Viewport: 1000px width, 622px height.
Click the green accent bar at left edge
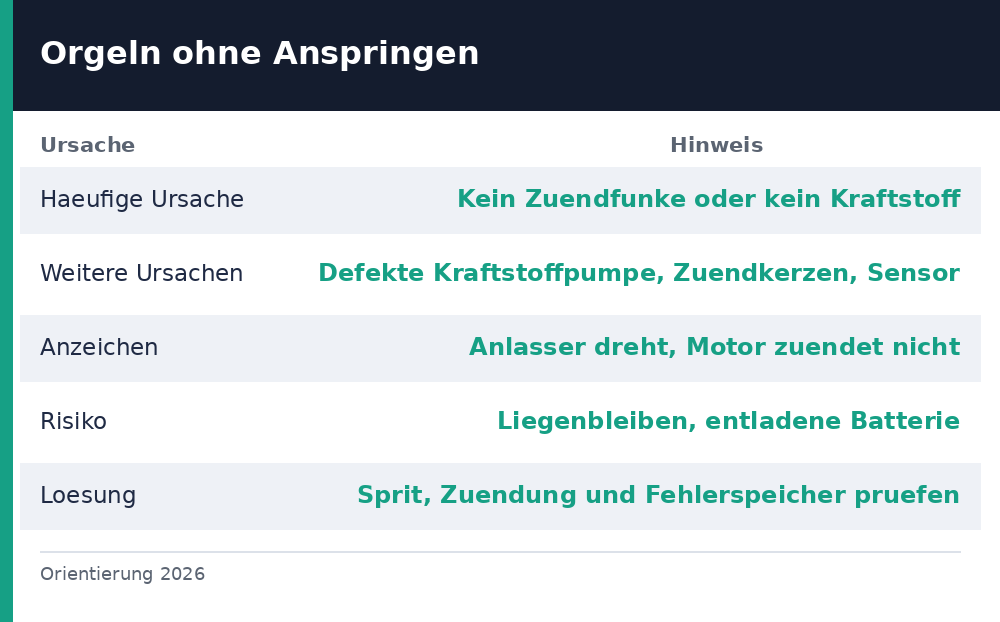(x=6, y=311)
